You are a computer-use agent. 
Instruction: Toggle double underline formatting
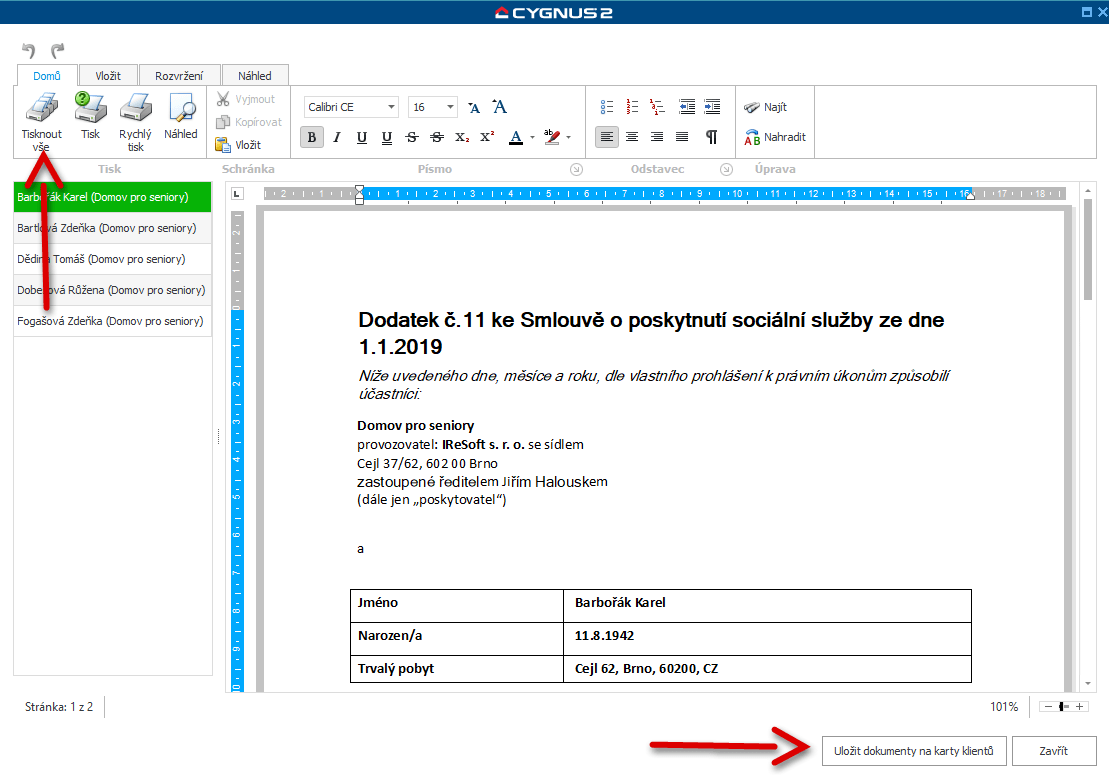(386, 137)
